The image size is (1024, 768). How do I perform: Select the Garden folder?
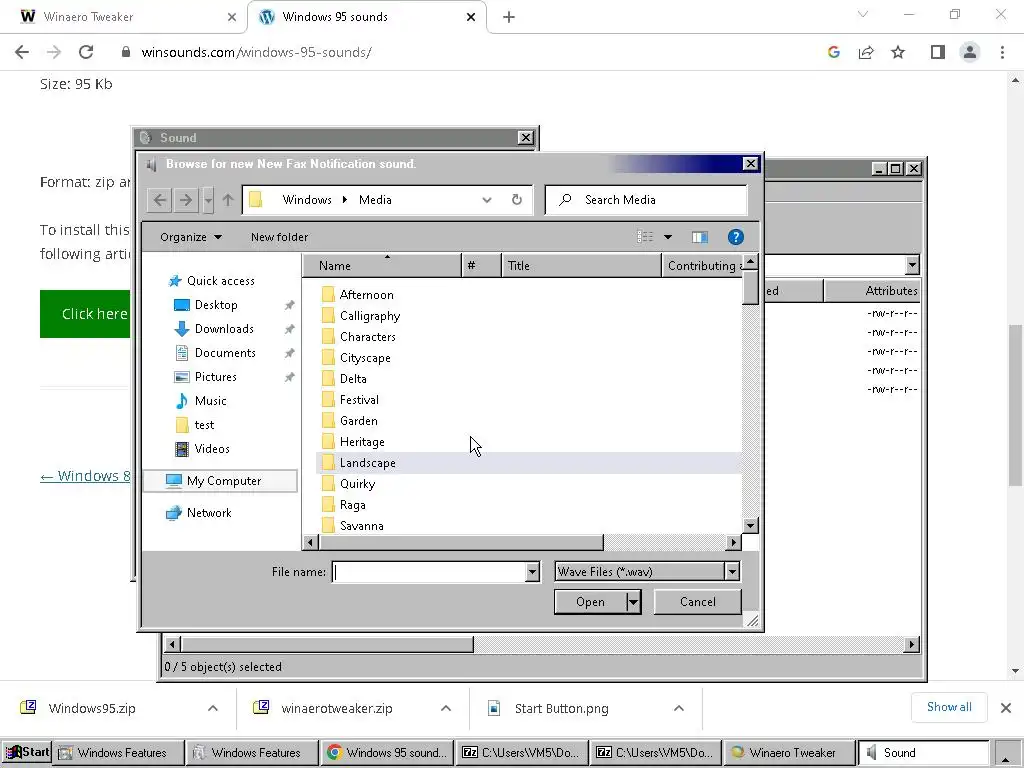click(x=359, y=421)
